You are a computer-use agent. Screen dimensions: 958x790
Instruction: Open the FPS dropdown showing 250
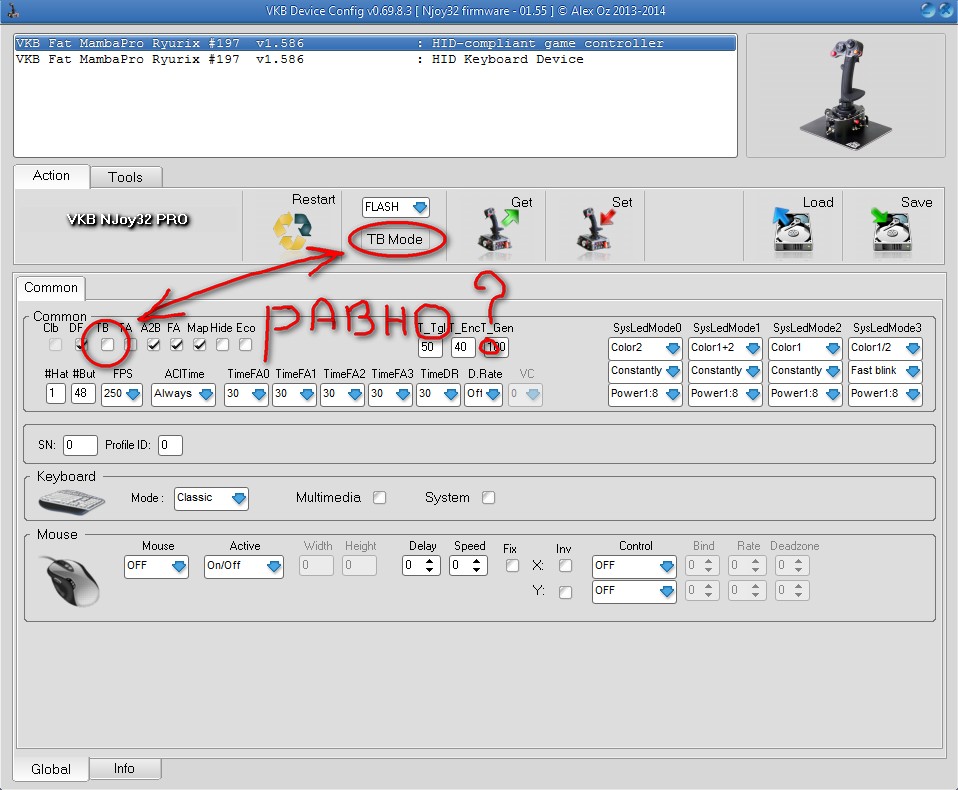pos(122,394)
